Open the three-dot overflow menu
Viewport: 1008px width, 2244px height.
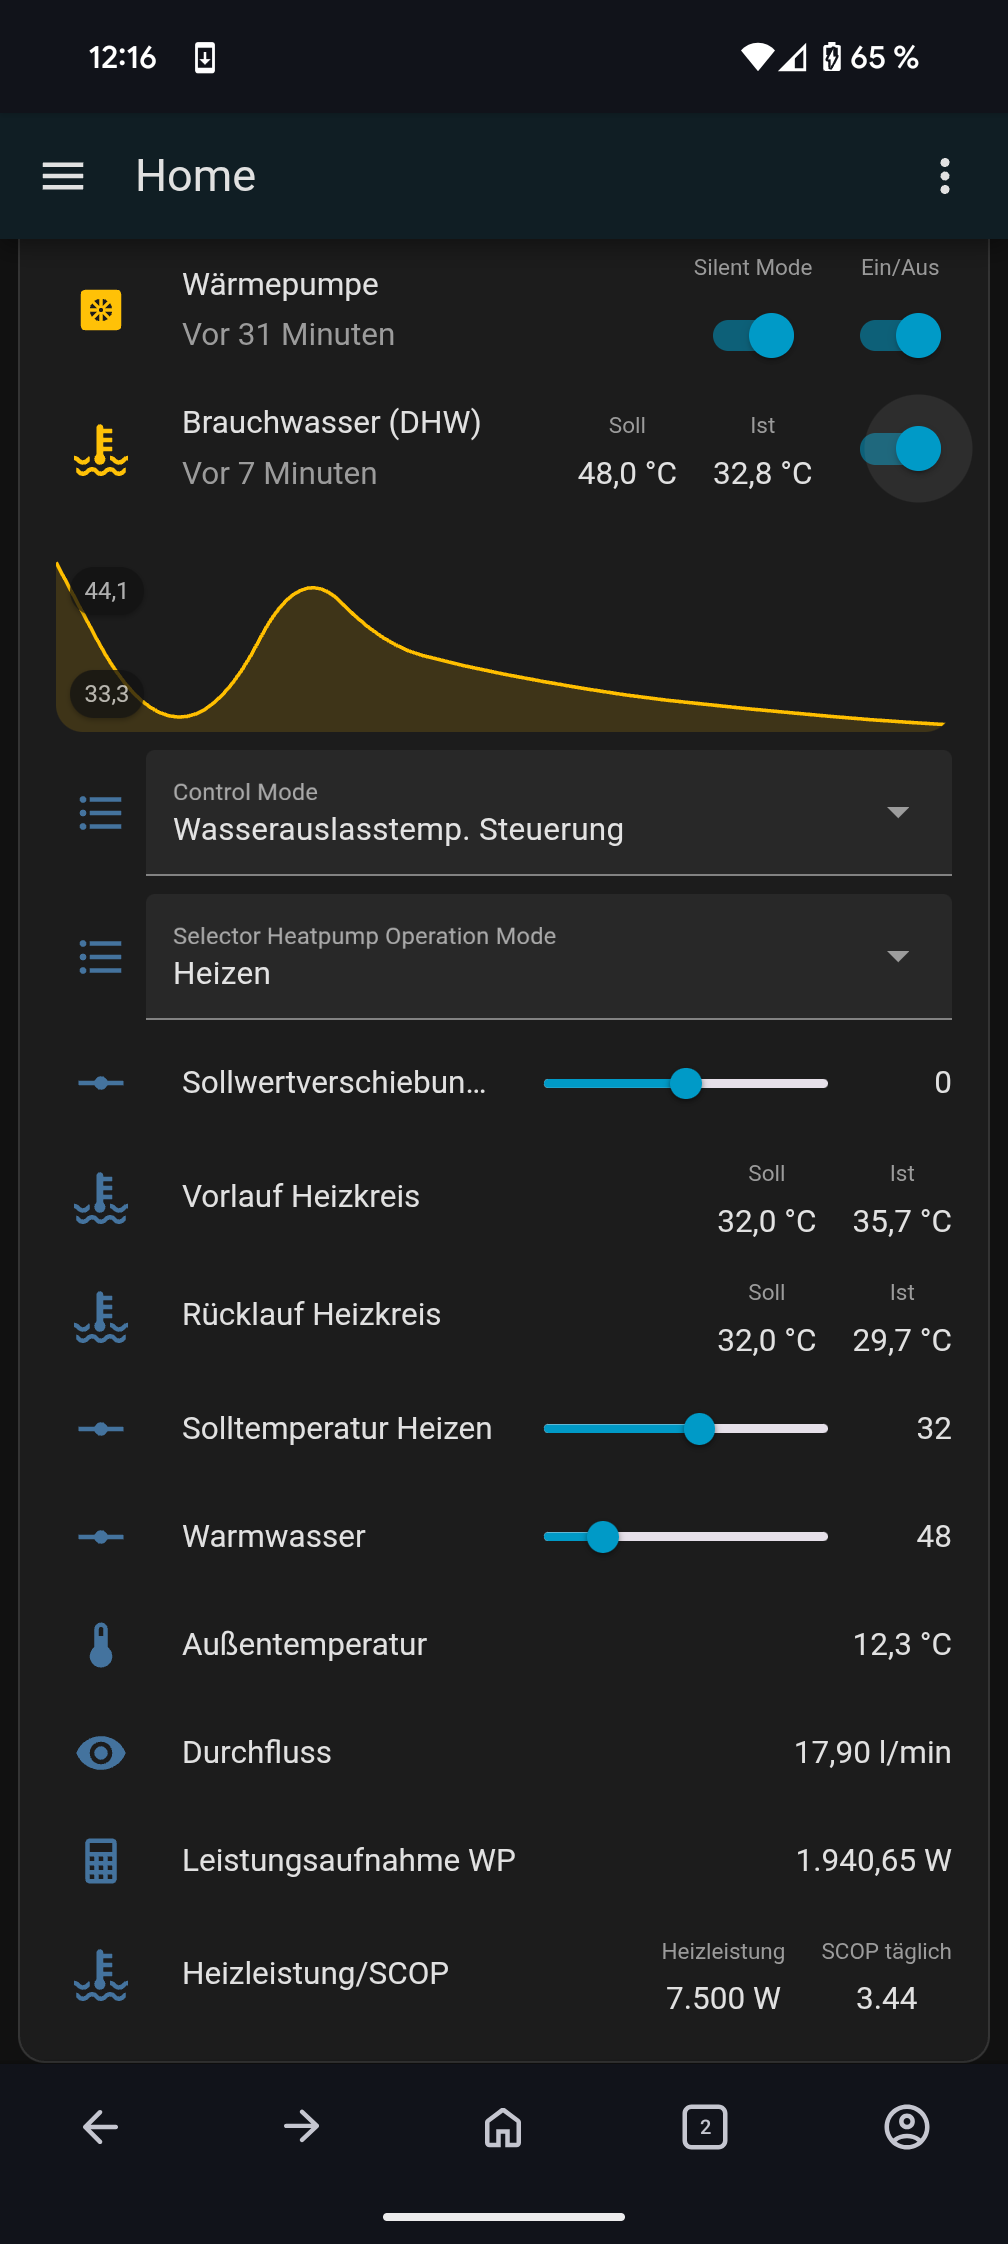point(944,176)
